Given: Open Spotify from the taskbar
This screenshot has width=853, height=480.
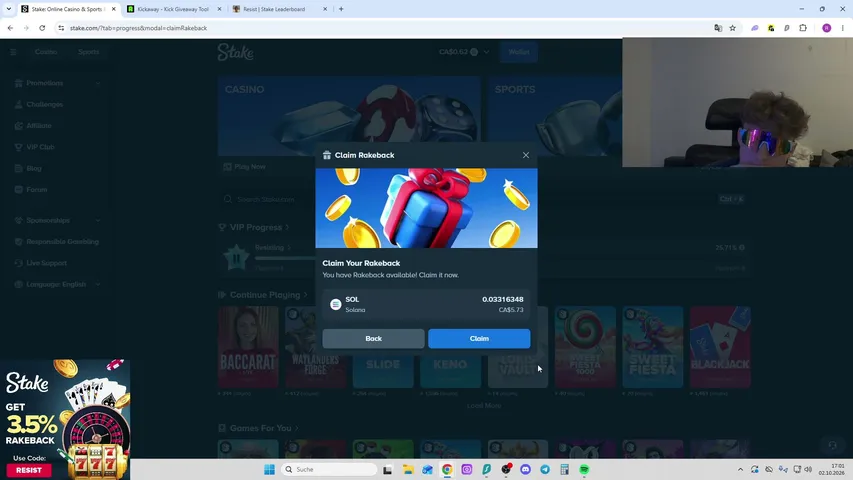Looking at the screenshot, I should [x=584, y=469].
